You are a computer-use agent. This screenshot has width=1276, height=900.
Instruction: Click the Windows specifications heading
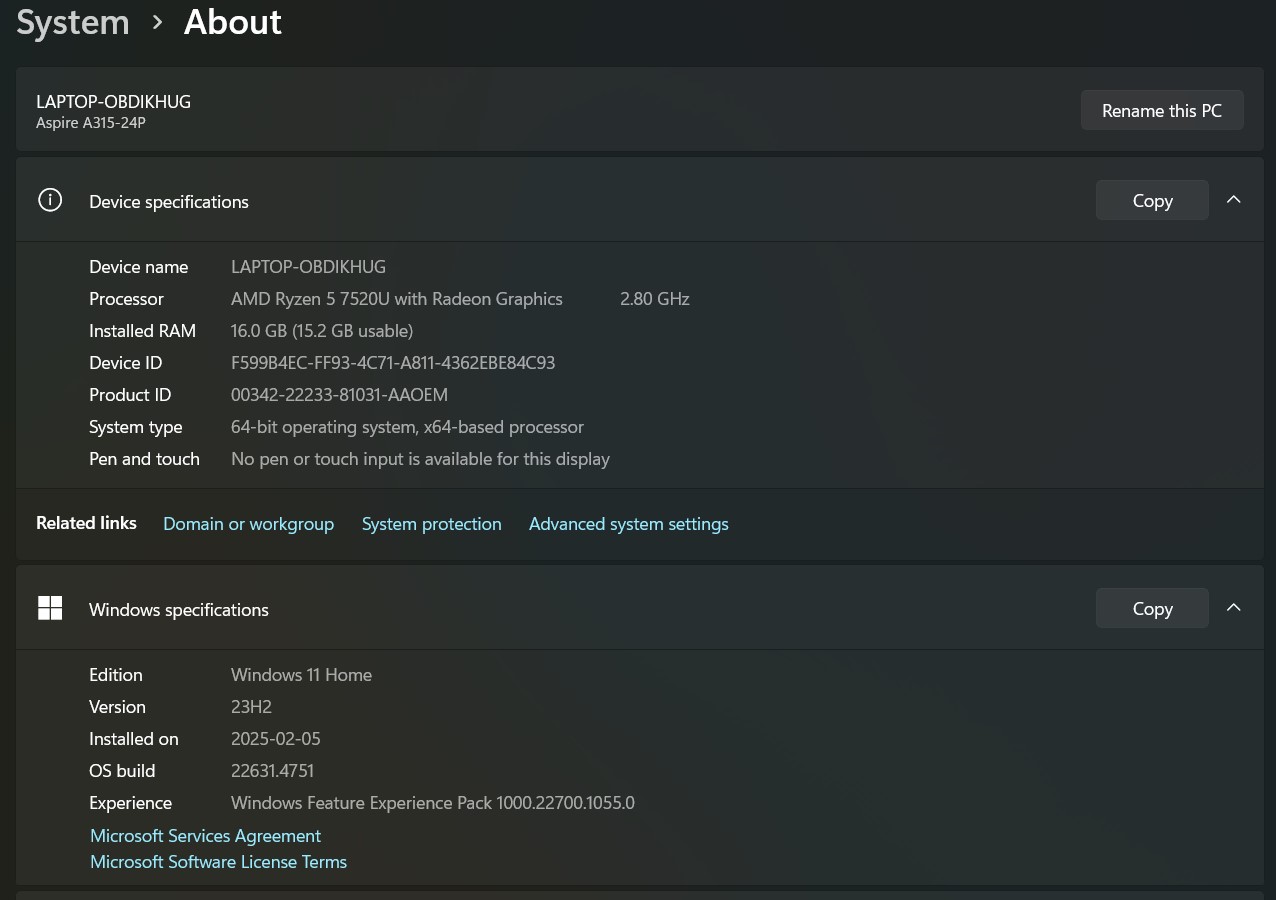(x=179, y=609)
